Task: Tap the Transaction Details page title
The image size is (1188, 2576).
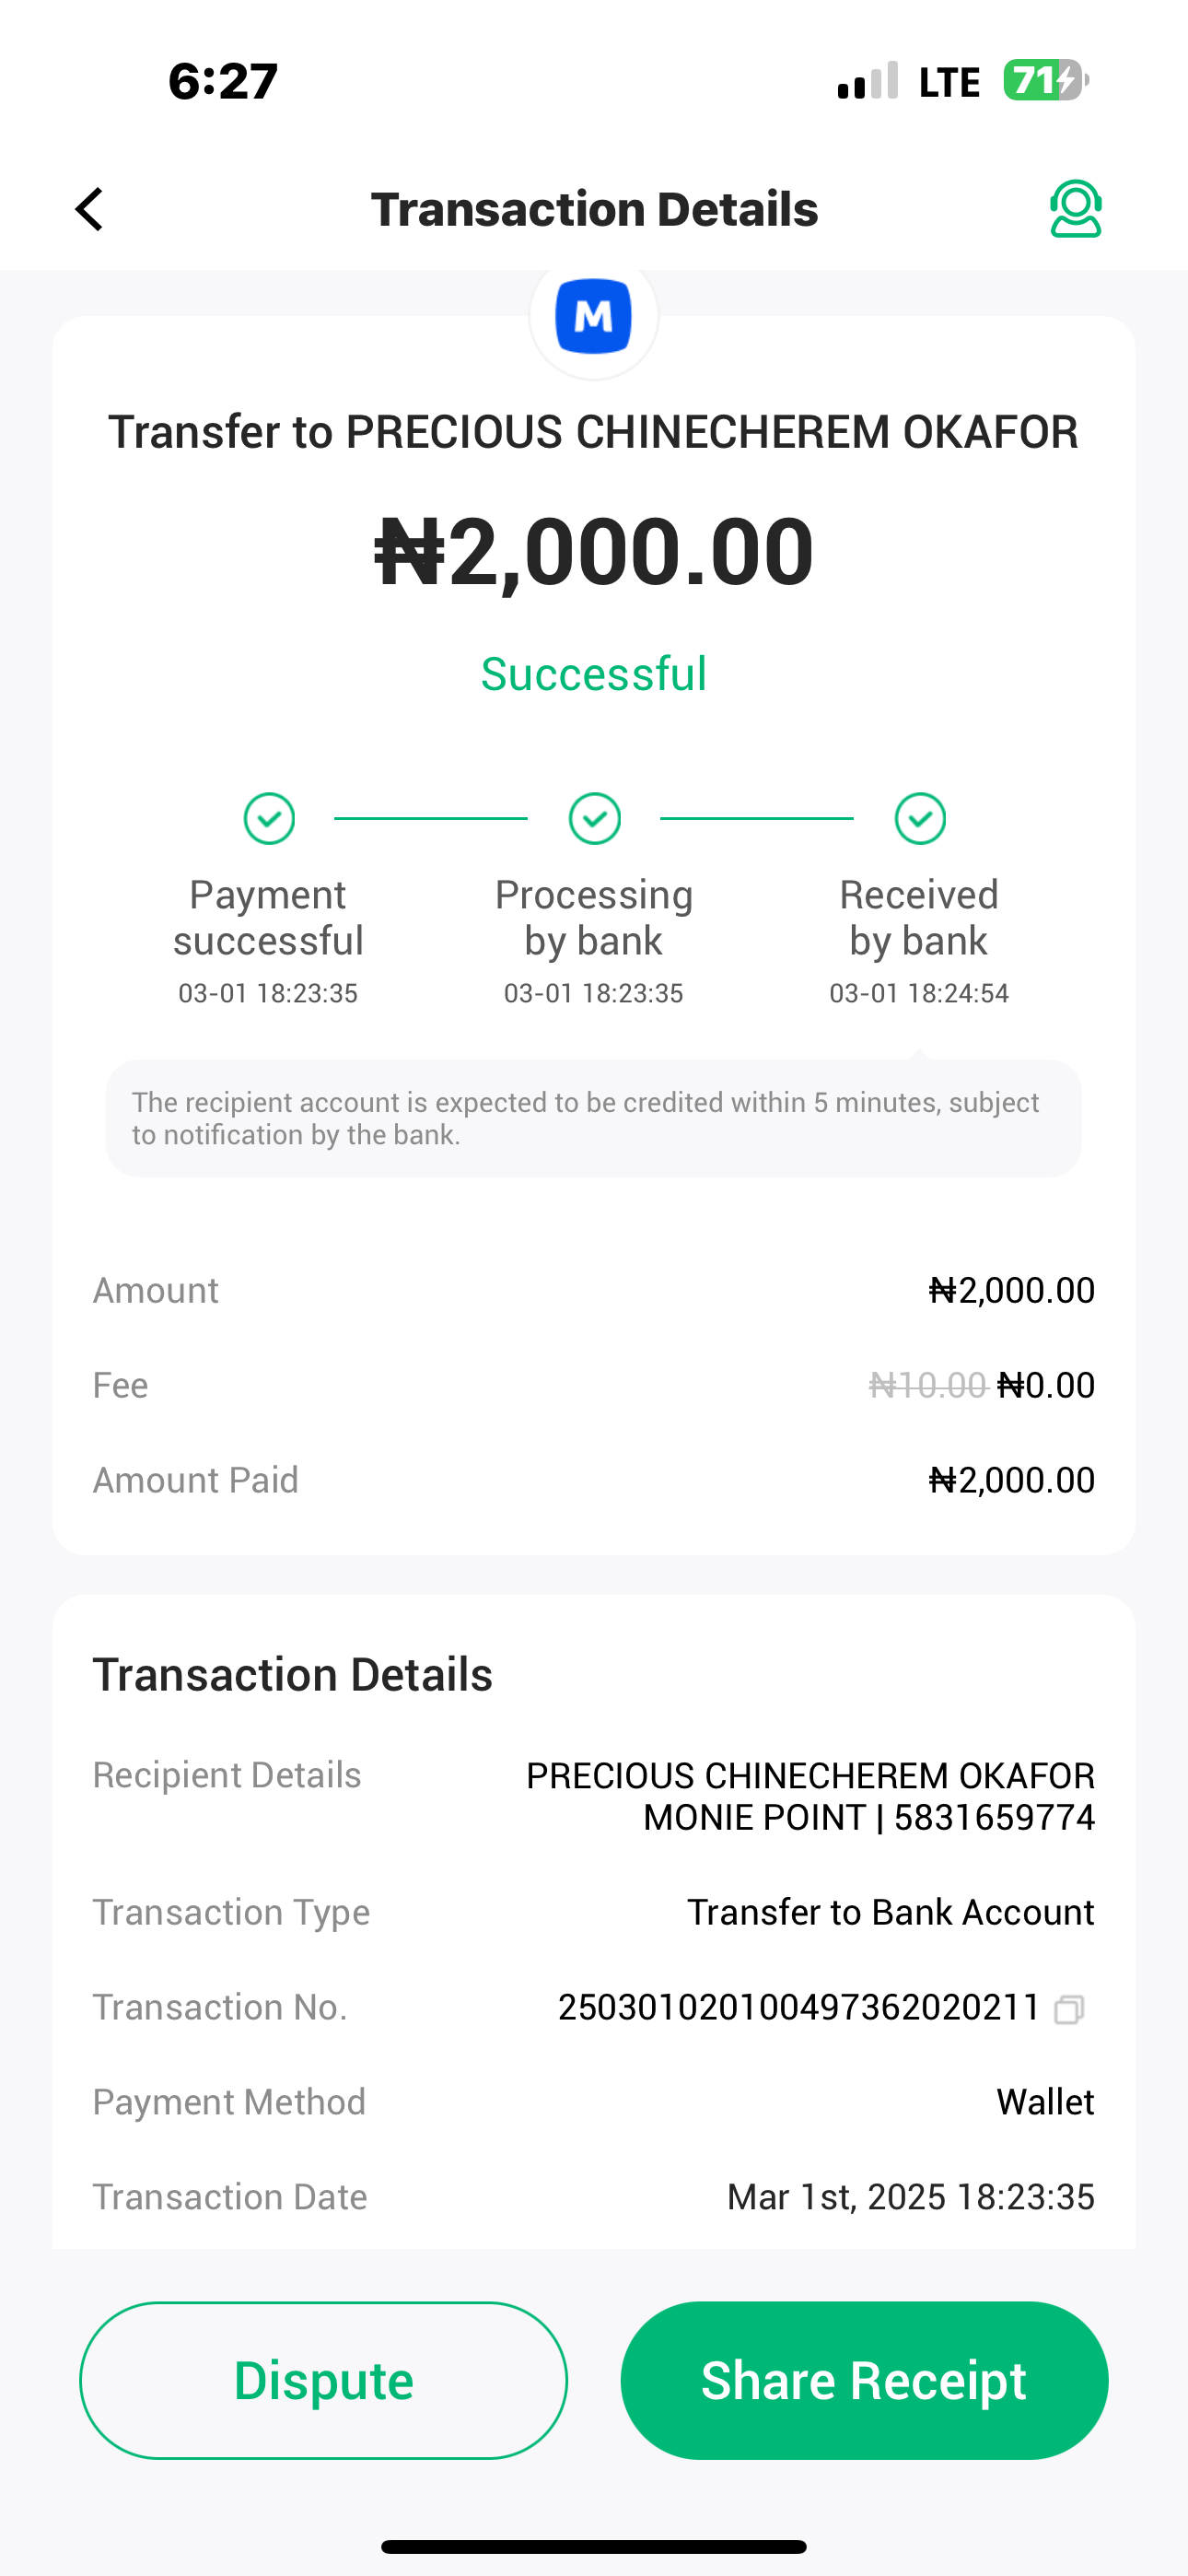Action: pos(594,209)
